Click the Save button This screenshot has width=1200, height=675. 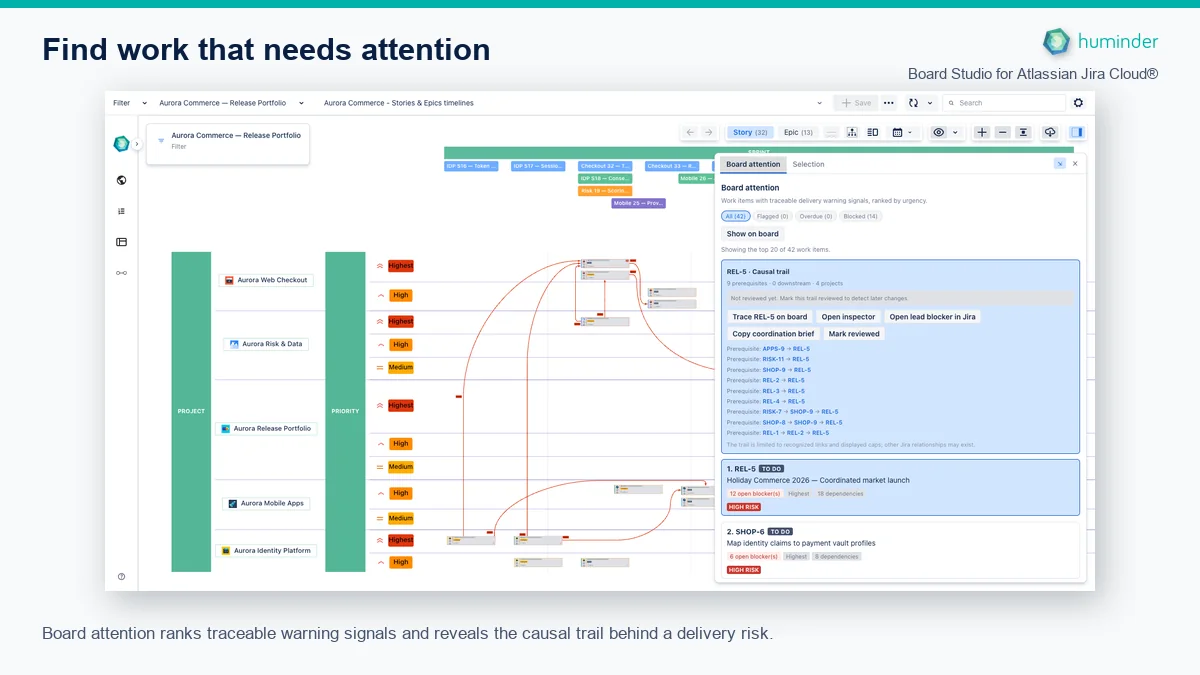(856, 103)
